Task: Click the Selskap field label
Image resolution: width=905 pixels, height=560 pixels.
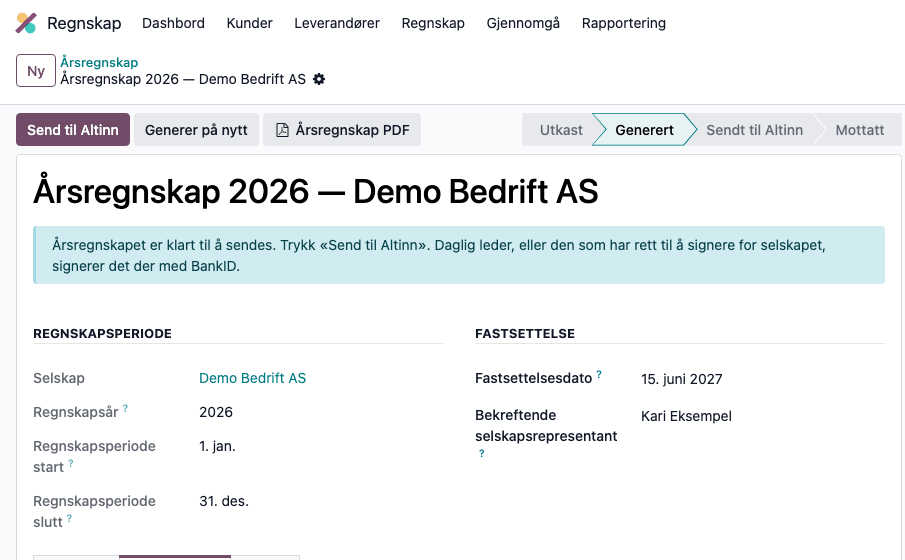Action: (x=59, y=378)
